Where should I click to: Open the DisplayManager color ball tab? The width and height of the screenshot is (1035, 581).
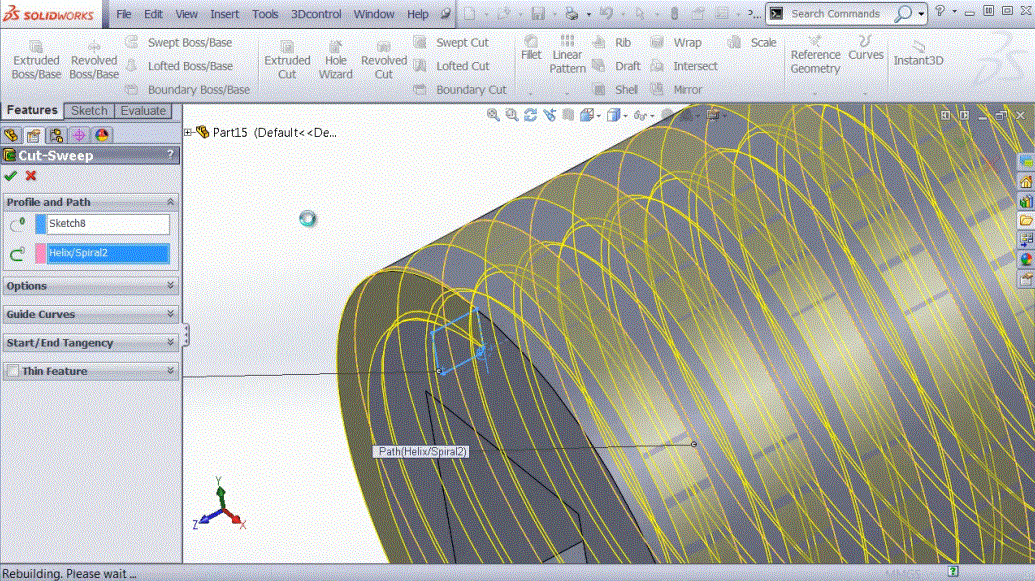click(x=102, y=135)
